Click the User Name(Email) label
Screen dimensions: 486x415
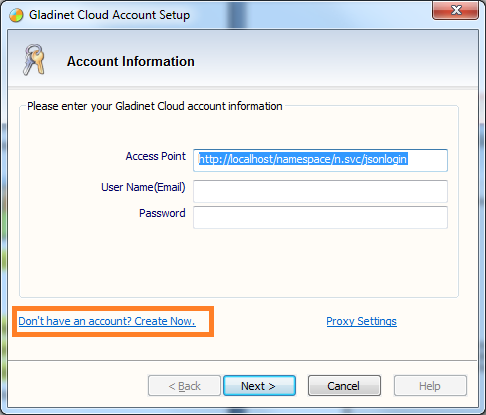[x=143, y=187]
